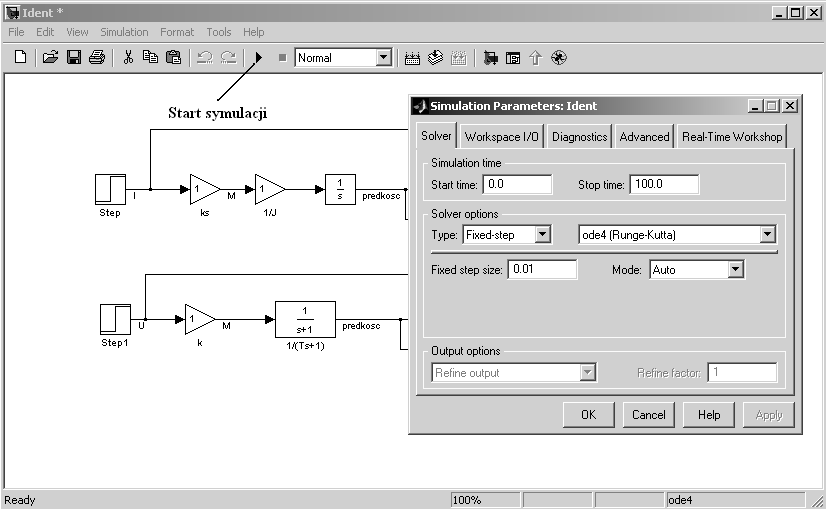826x509 pixels.
Task: Select the 1/(Ts+1) transfer function block
Action: 305,320
